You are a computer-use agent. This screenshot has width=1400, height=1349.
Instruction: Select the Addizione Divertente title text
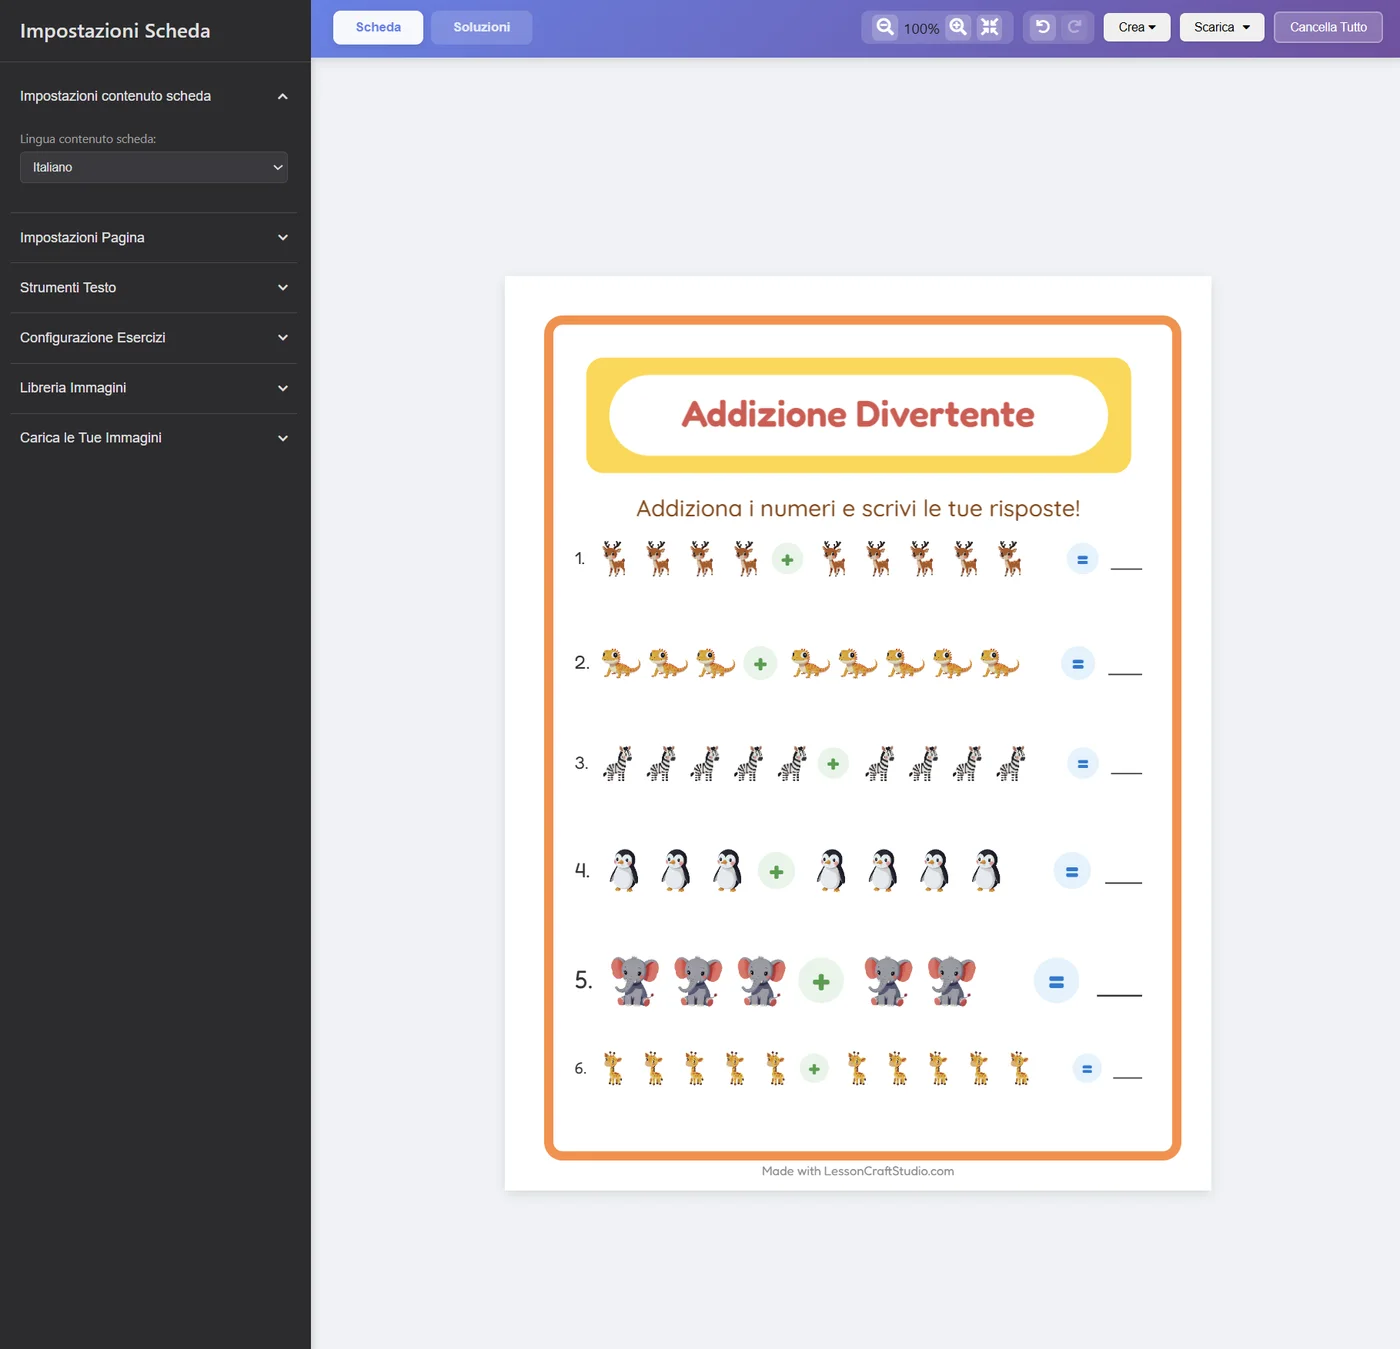pyautogui.click(x=858, y=414)
